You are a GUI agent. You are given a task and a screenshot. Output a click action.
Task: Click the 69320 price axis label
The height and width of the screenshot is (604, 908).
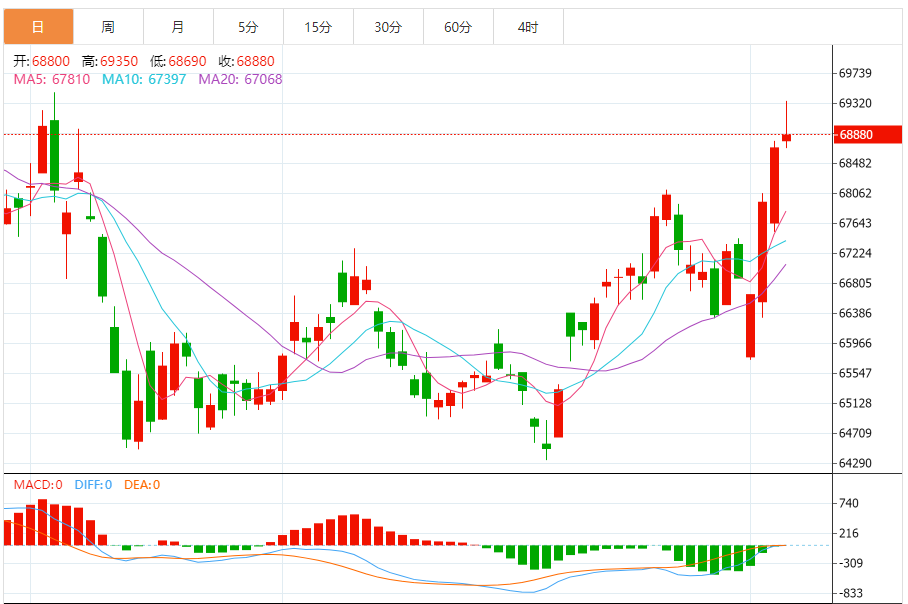pyautogui.click(x=855, y=103)
